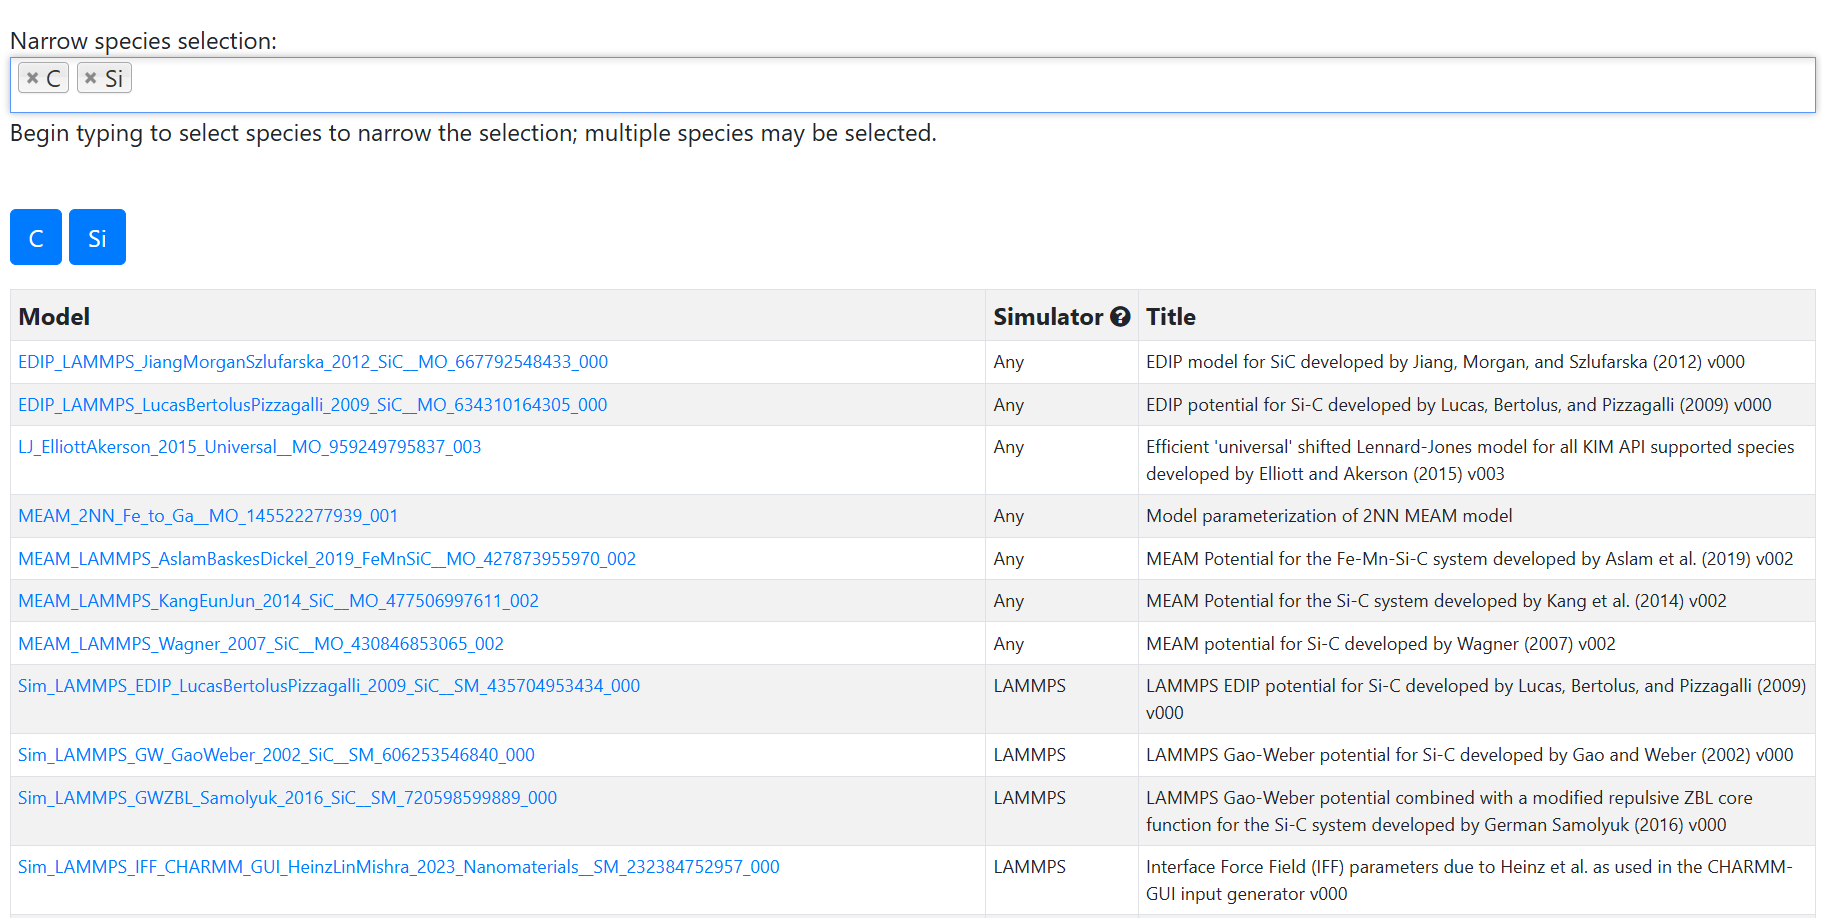Select title 'MEAM potential for Si-C developed by Wagner'
Screen dimensions: 1822x918
tap(1380, 644)
